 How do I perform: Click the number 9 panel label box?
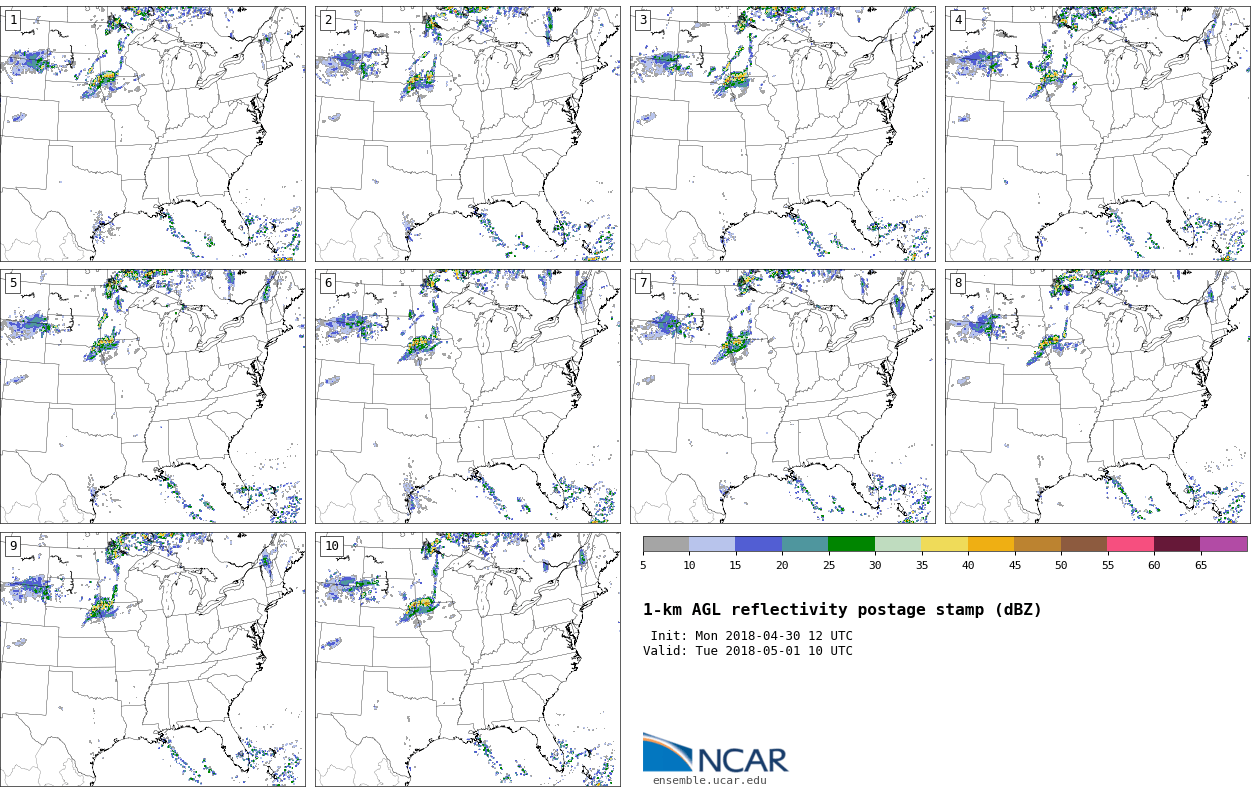pyautogui.click(x=13, y=546)
